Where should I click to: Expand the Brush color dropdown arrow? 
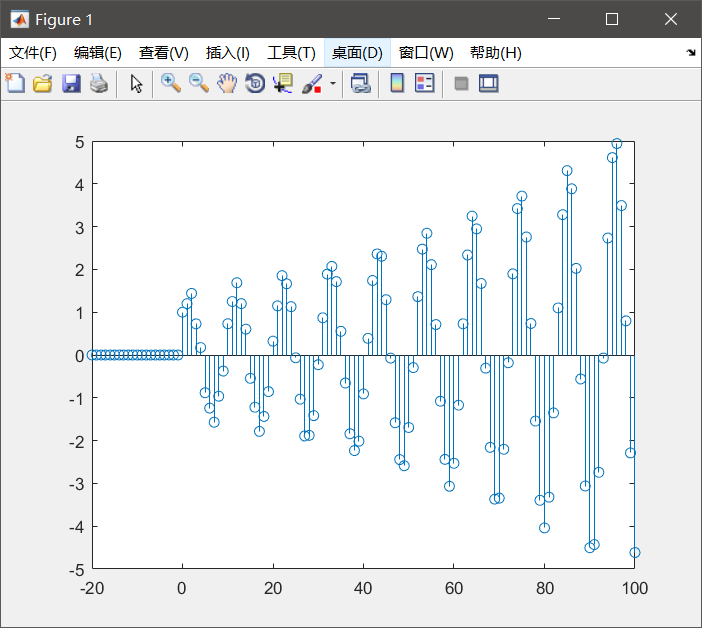pos(333,83)
